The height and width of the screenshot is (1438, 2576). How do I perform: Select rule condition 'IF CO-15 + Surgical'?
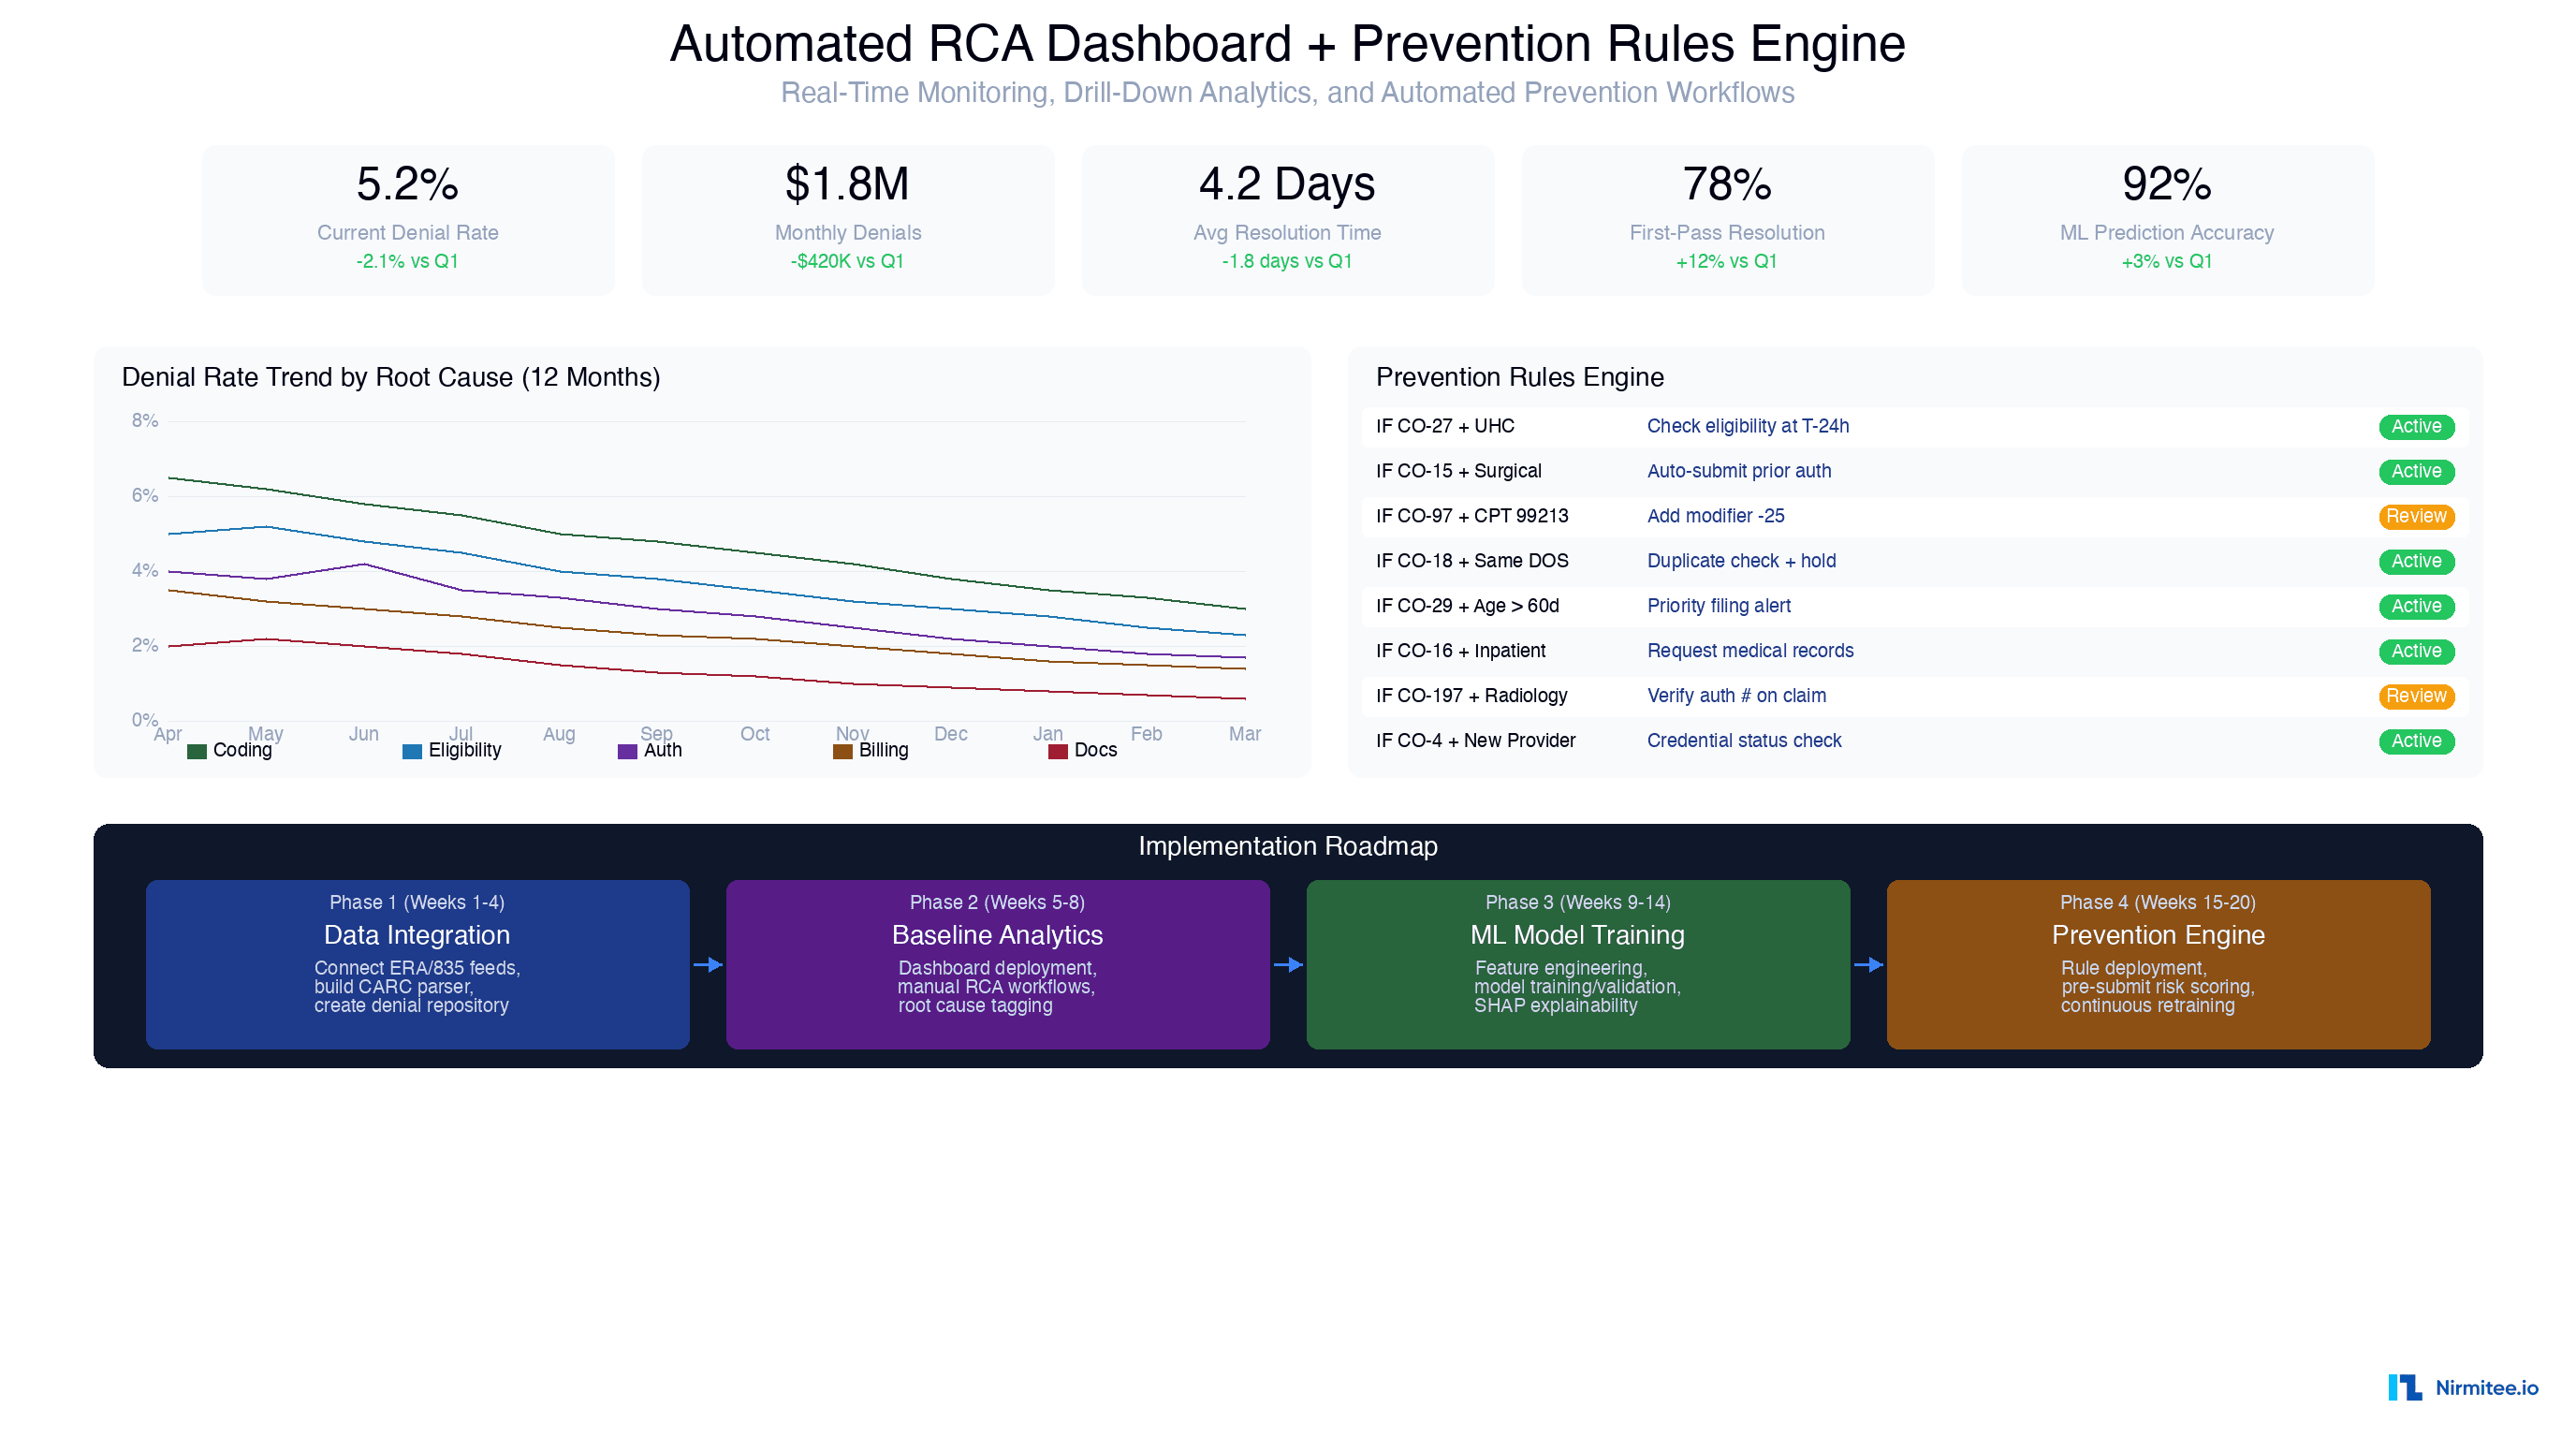[x=1459, y=471]
